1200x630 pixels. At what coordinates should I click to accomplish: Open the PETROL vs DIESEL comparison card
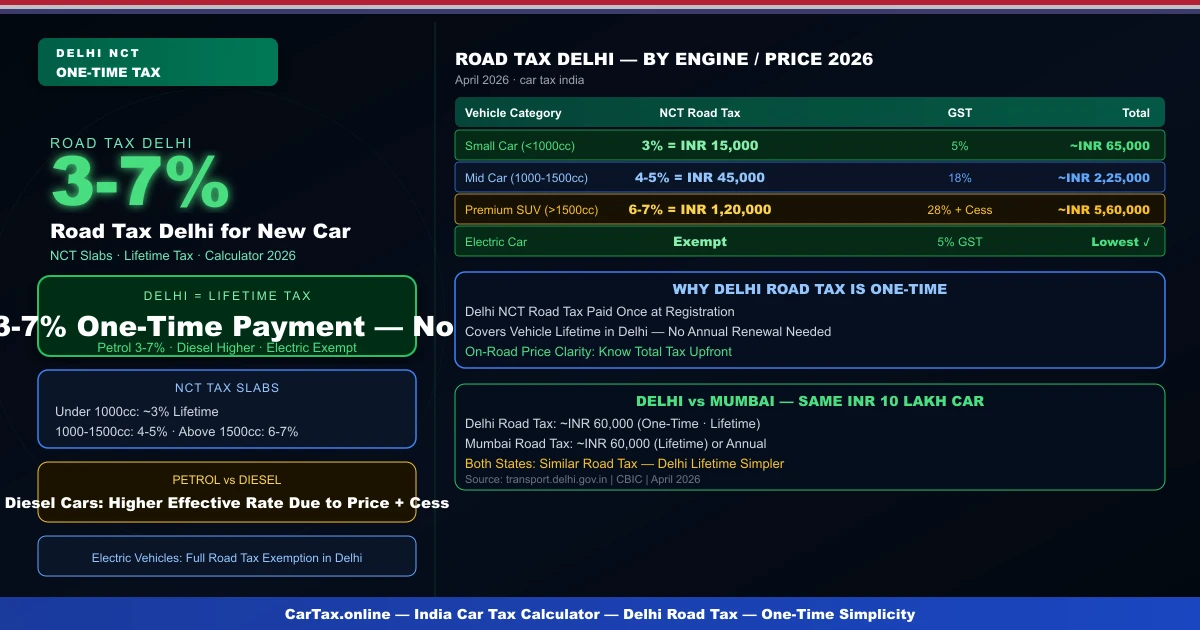coord(227,491)
